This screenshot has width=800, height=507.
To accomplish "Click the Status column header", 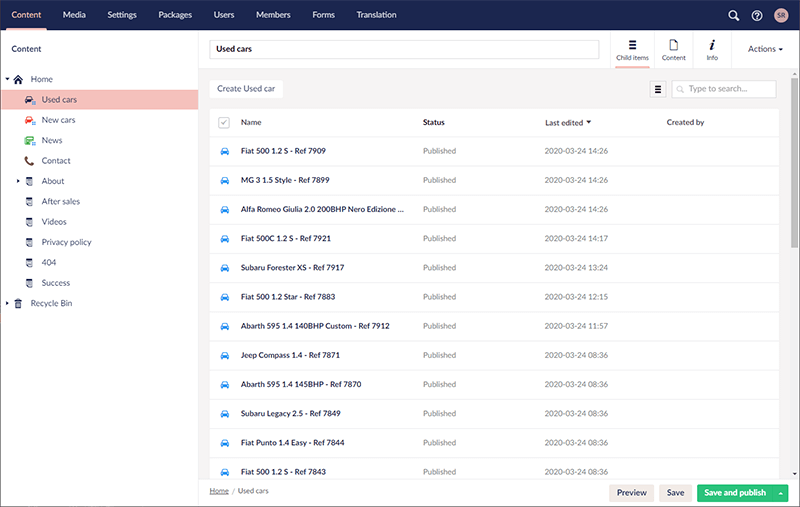I will (x=434, y=122).
